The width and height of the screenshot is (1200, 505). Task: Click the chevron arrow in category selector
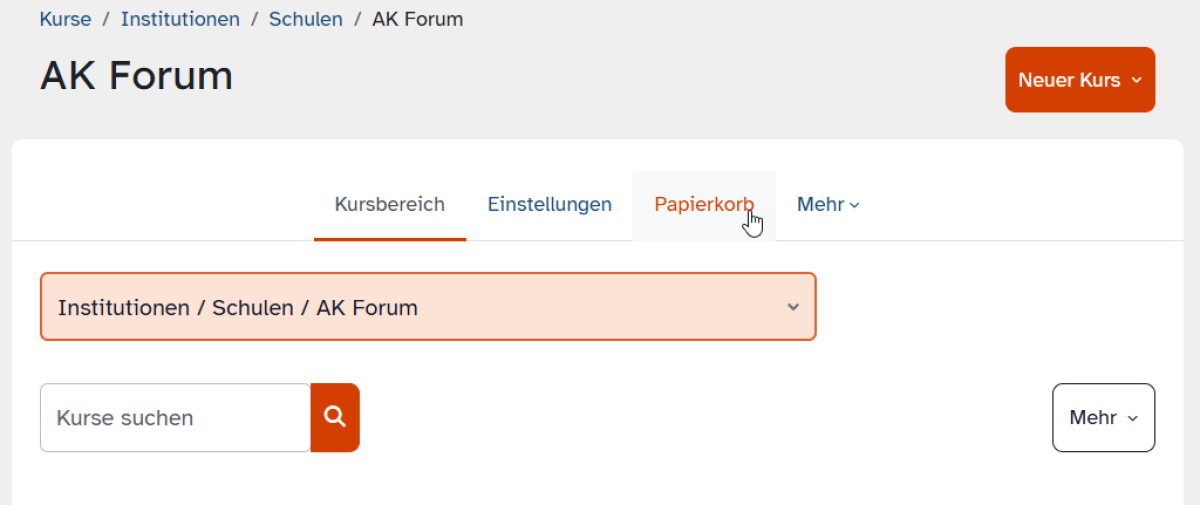[x=793, y=307]
